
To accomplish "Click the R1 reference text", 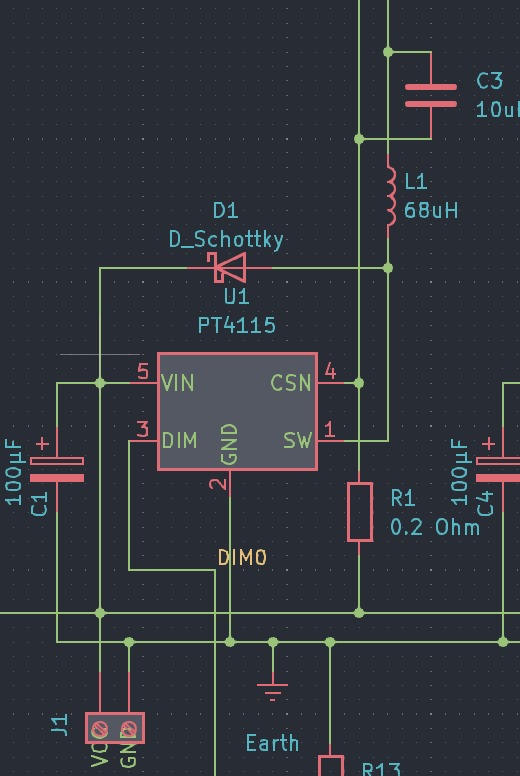I will pyautogui.click(x=403, y=498).
